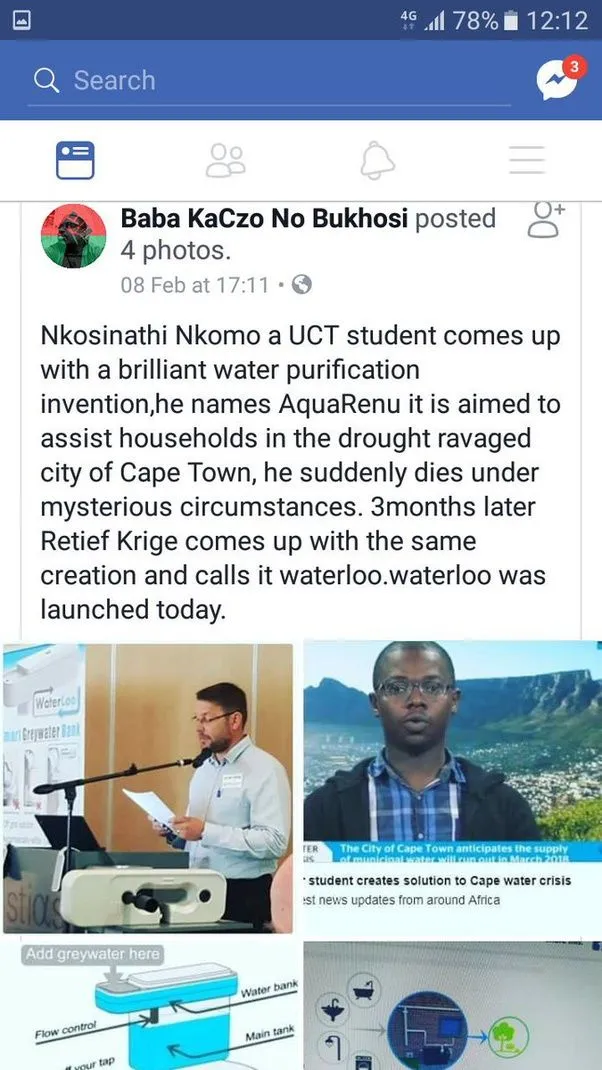The height and width of the screenshot is (1070, 602).
Task: Open Messenger chat icon with badge
Action: point(557,81)
